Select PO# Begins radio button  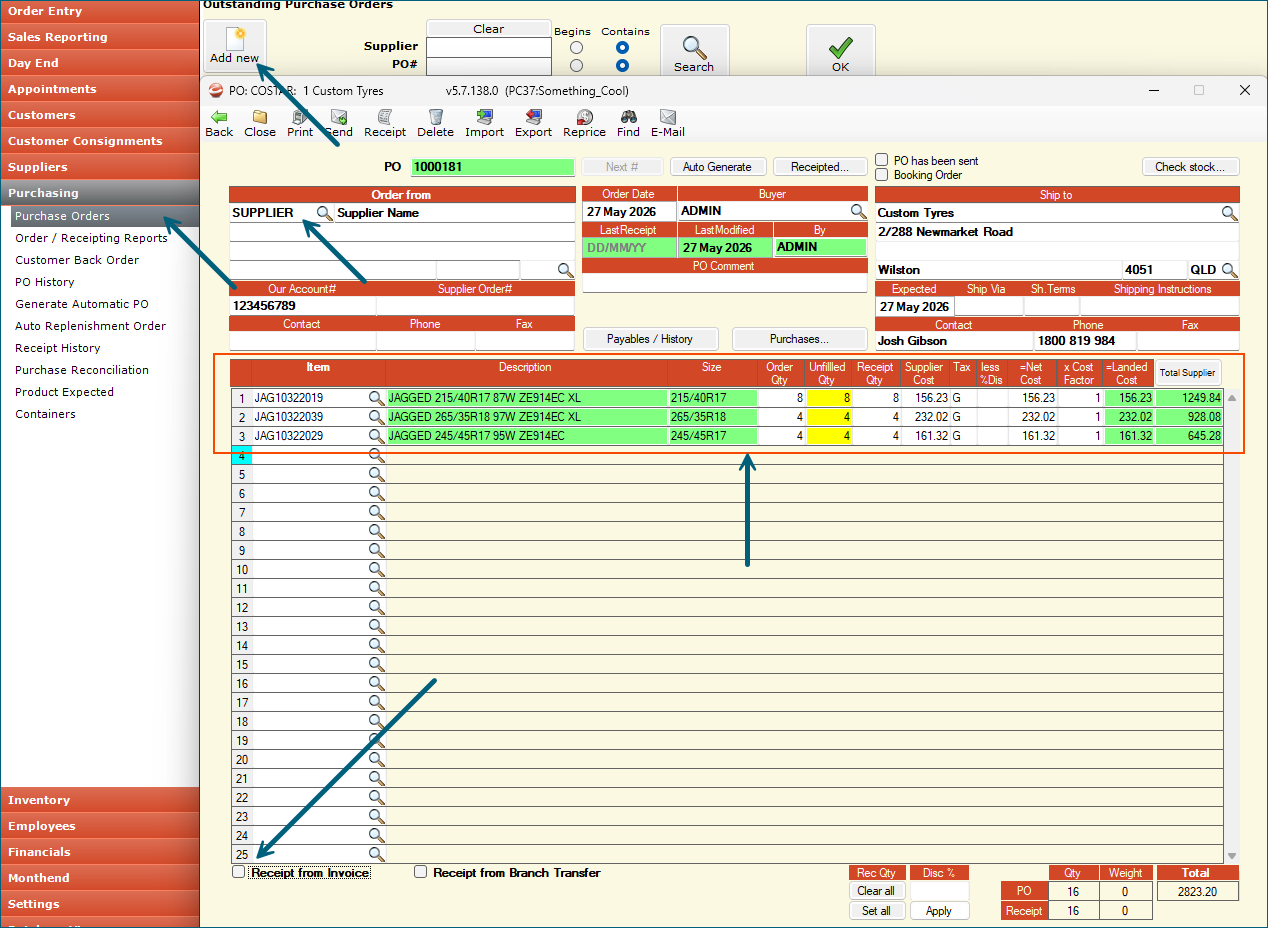click(x=576, y=66)
